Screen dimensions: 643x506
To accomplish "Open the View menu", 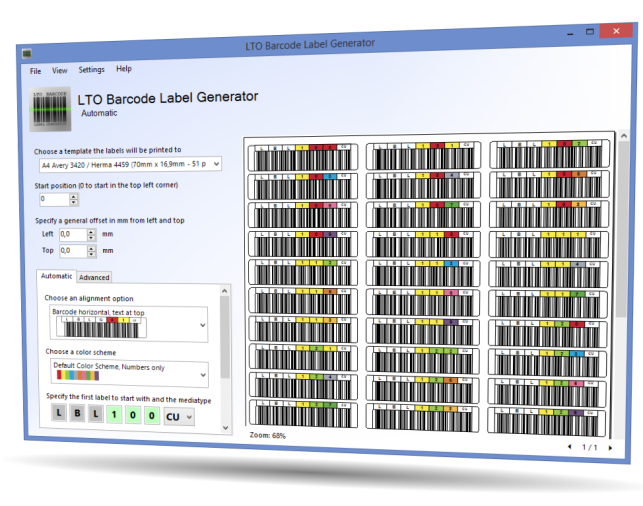I will [x=59, y=70].
